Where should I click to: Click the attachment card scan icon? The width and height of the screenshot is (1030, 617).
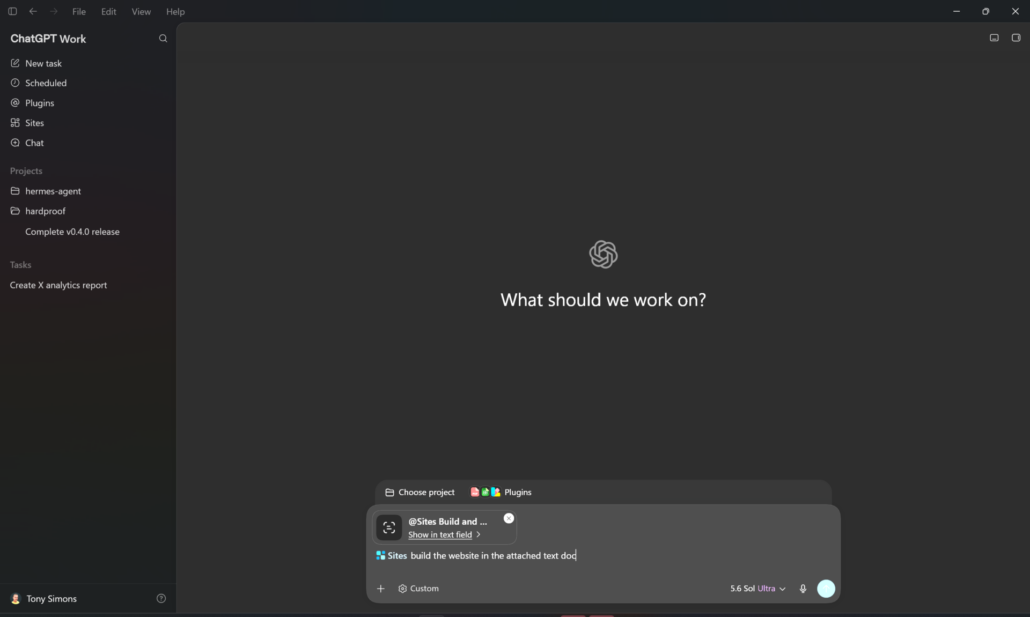389,528
